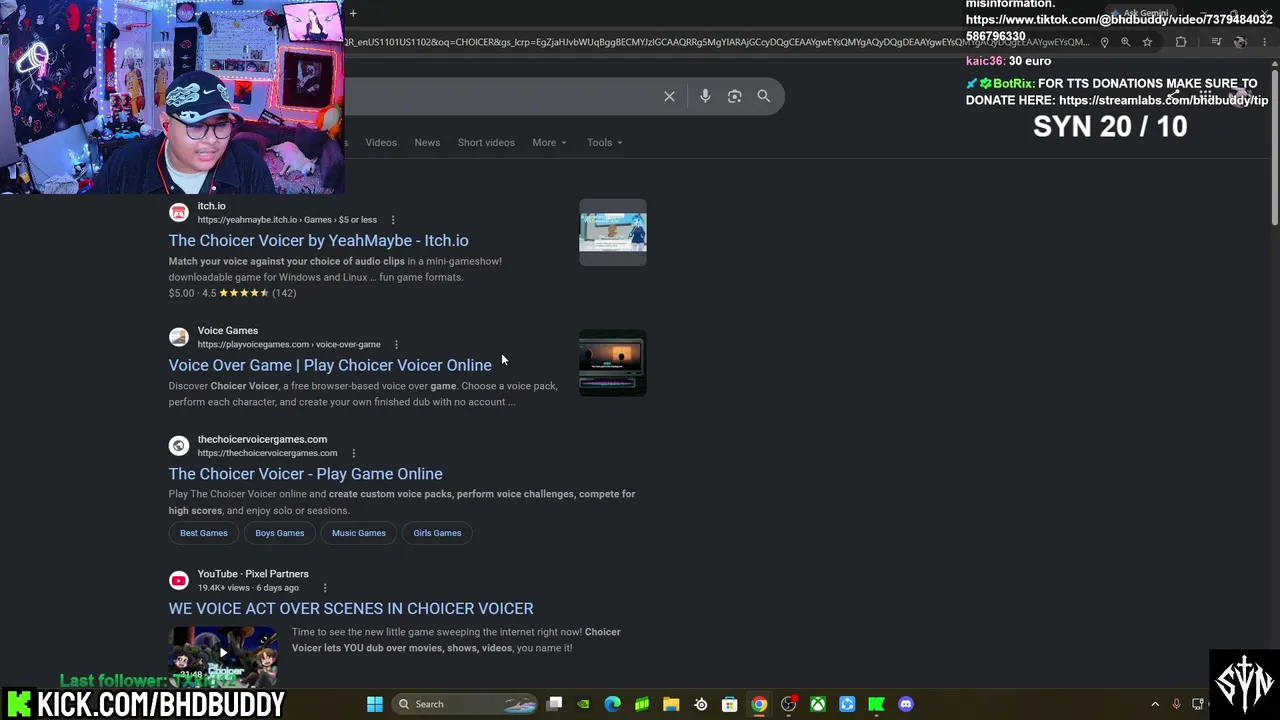Open the Voice Games result thumbnail image
Screen dimensions: 1280x720
click(613, 363)
